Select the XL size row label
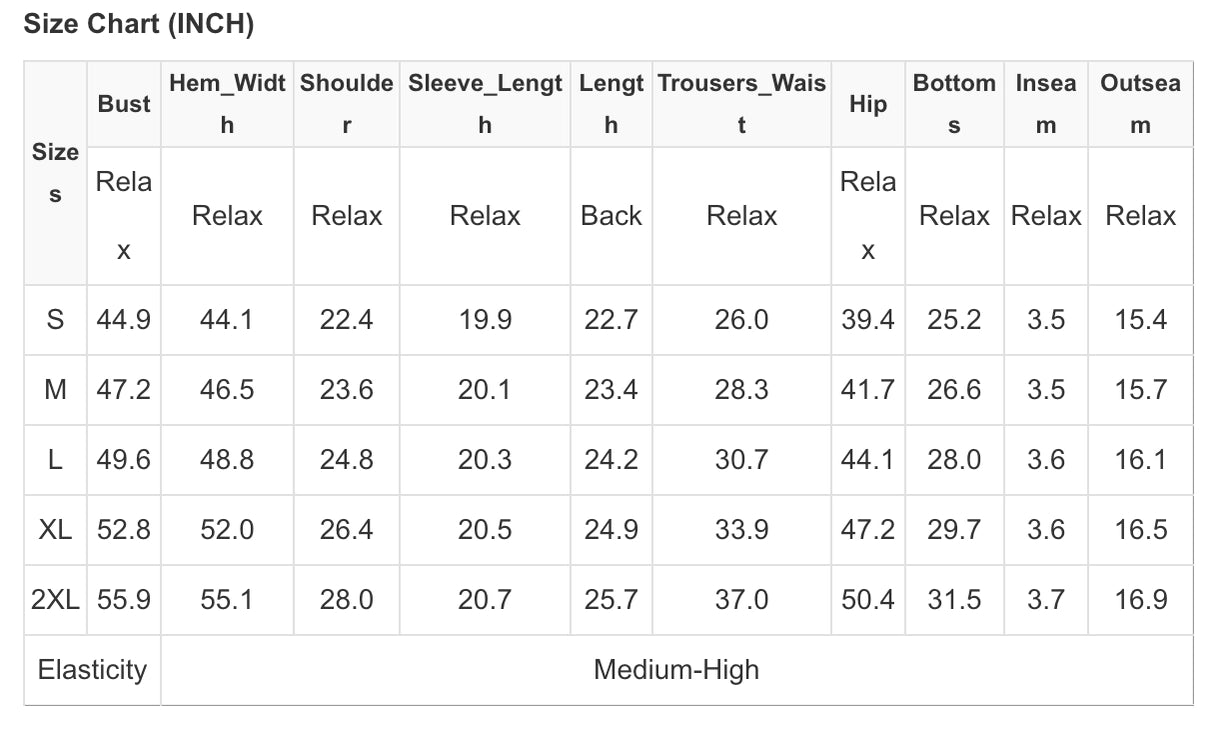Screen dimensions: 1229x734 (55, 530)
